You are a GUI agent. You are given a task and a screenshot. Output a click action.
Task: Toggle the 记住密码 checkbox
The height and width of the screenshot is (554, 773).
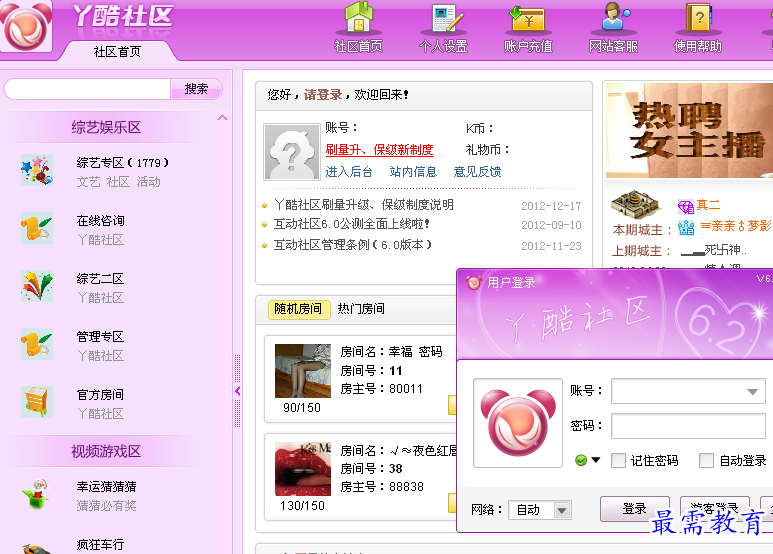tap(618, 460)
